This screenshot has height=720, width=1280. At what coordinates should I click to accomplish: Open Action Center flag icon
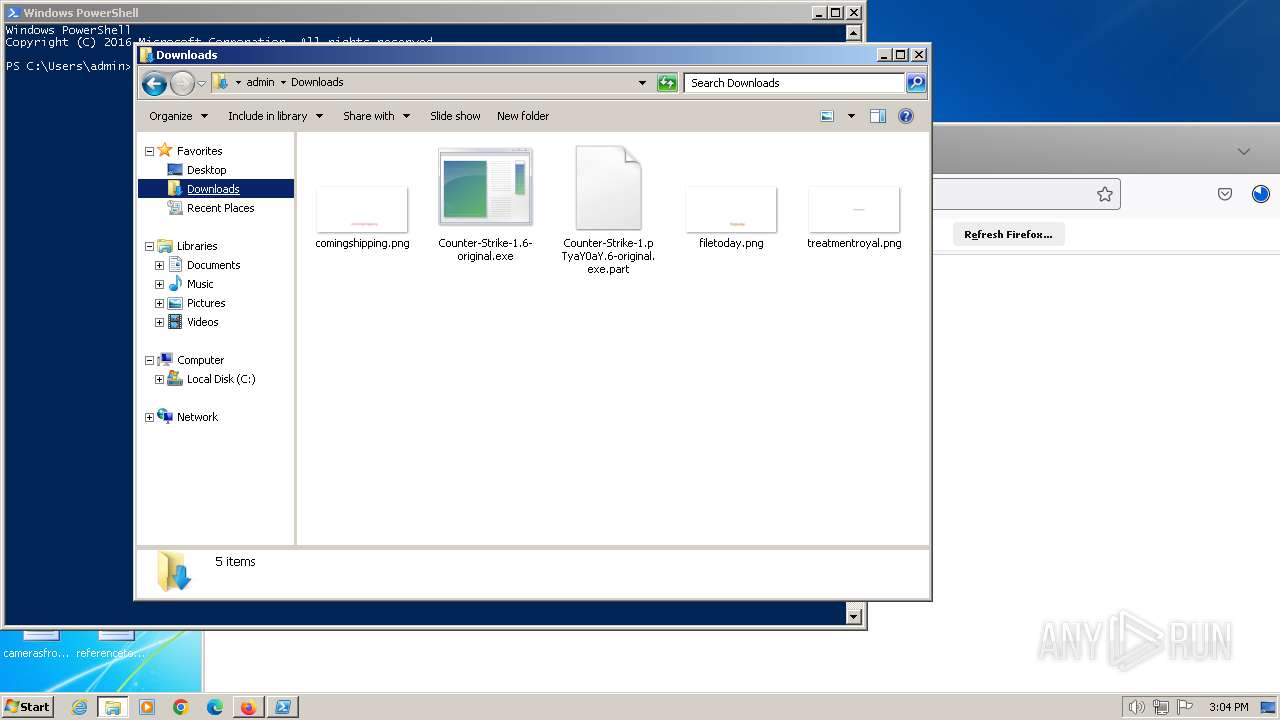pos(1185,707)
